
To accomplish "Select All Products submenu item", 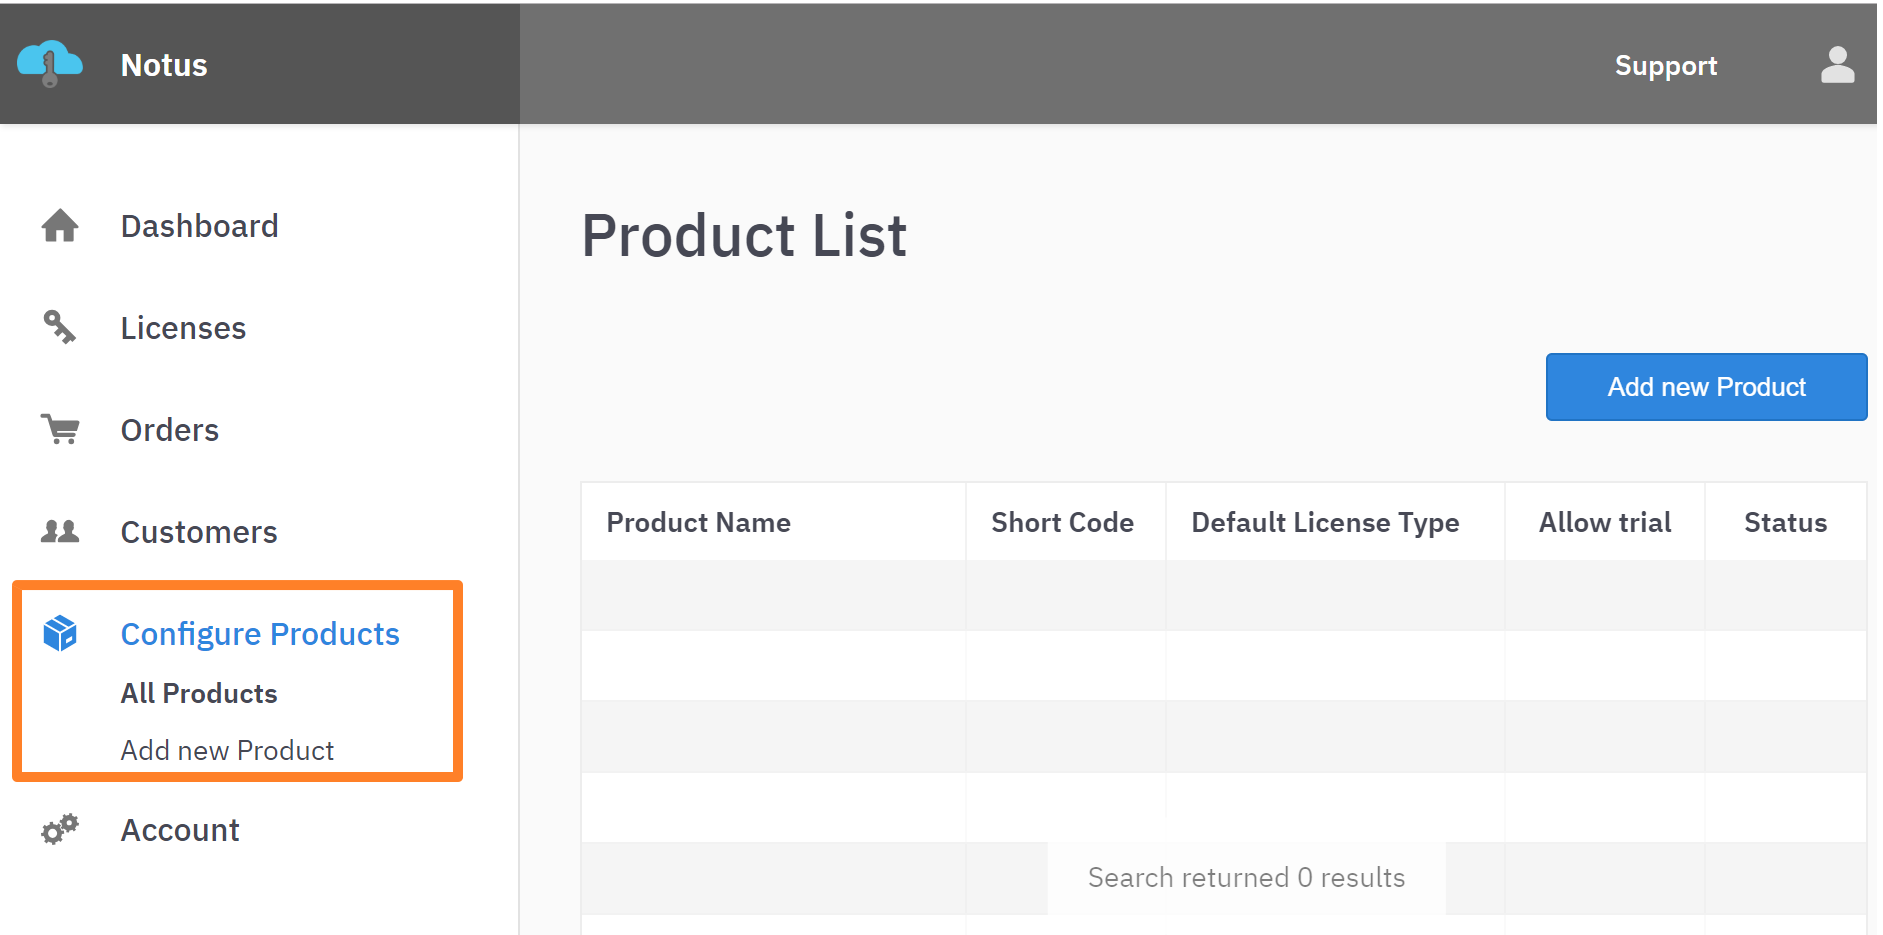I will 199,693.
